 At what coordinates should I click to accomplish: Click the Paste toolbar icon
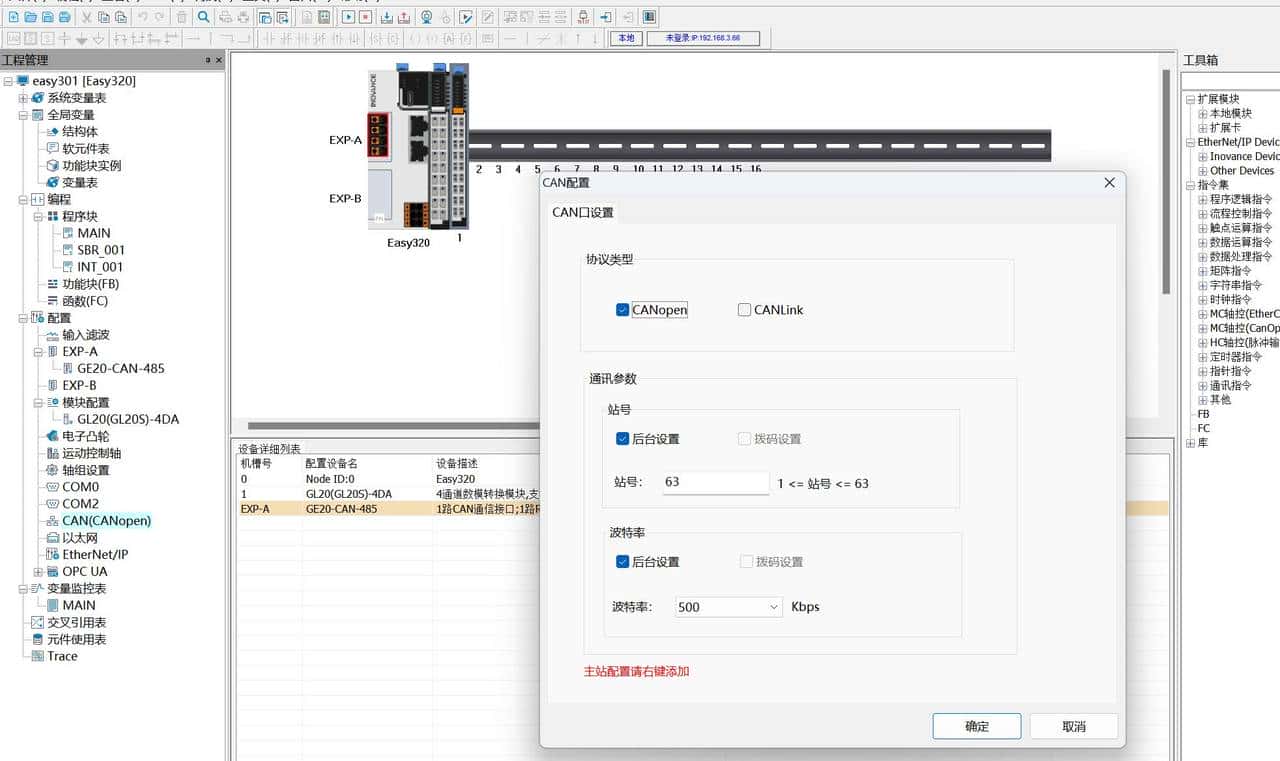click(120, 17)
